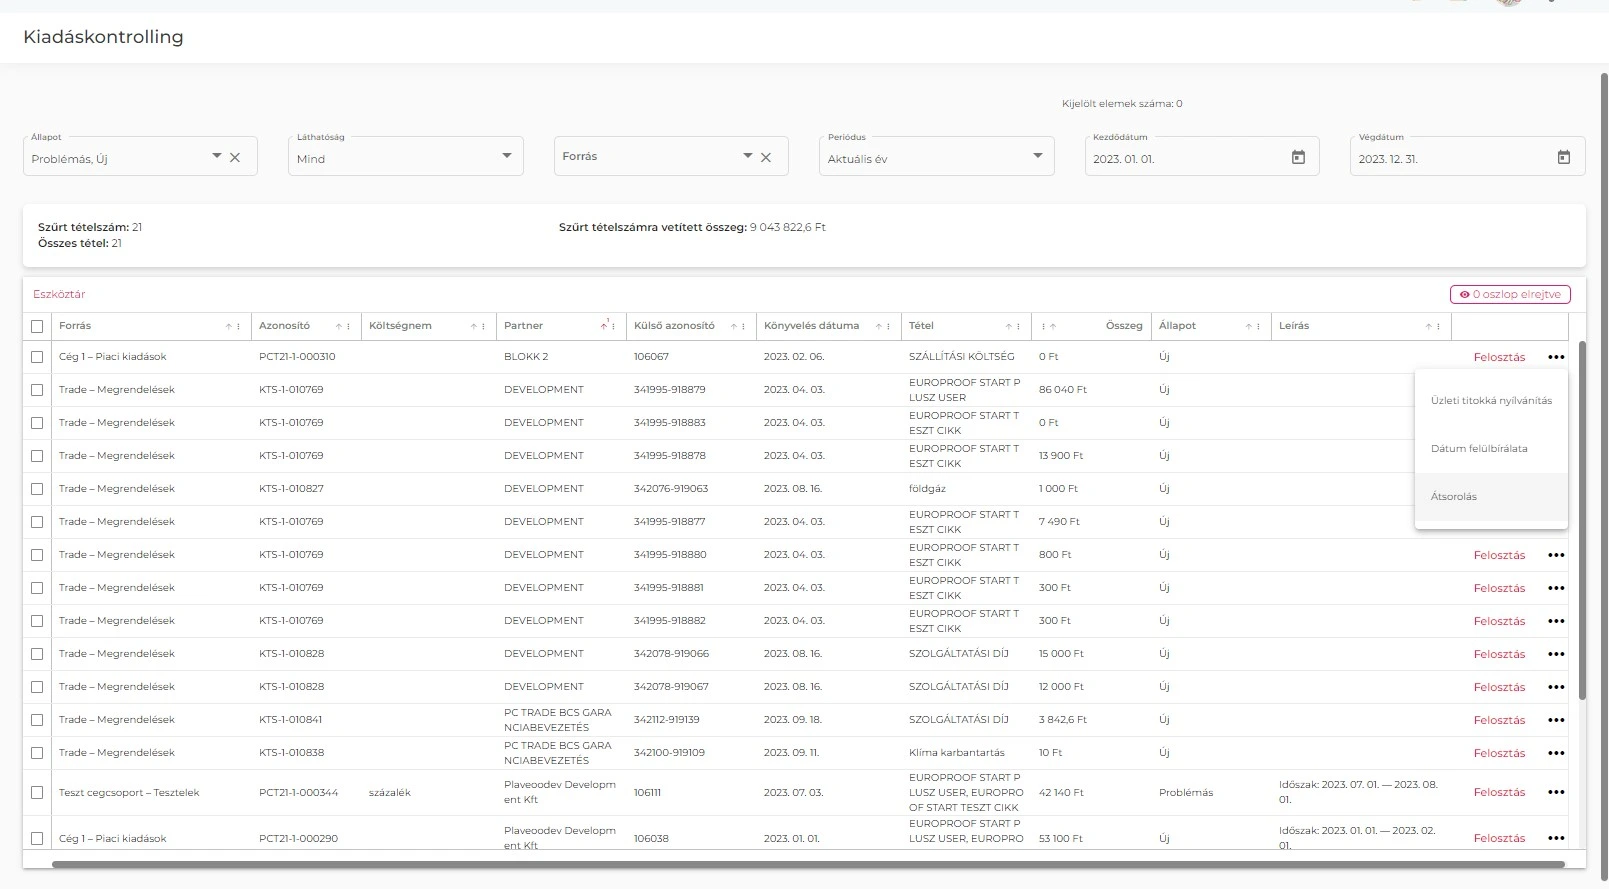This screenshot has width=1609, height=889.
Task: Sort by Partner column arrow
Action: tap(604, 326)
